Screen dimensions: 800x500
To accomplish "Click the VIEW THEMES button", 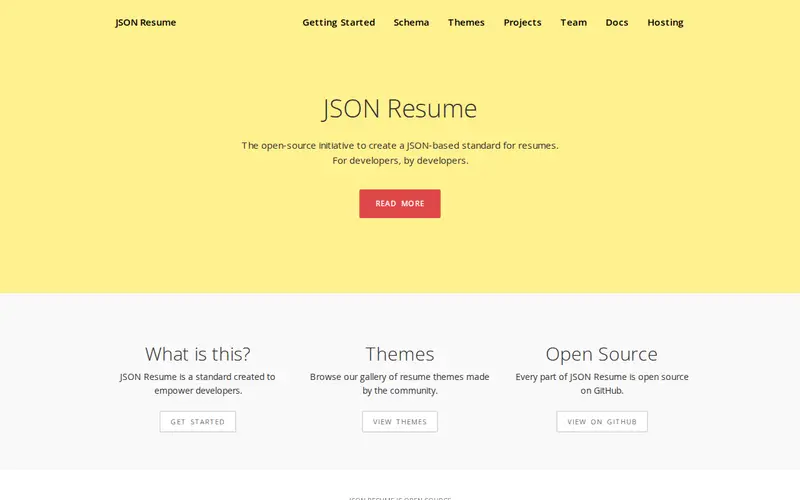I will (x=400, y=422).
